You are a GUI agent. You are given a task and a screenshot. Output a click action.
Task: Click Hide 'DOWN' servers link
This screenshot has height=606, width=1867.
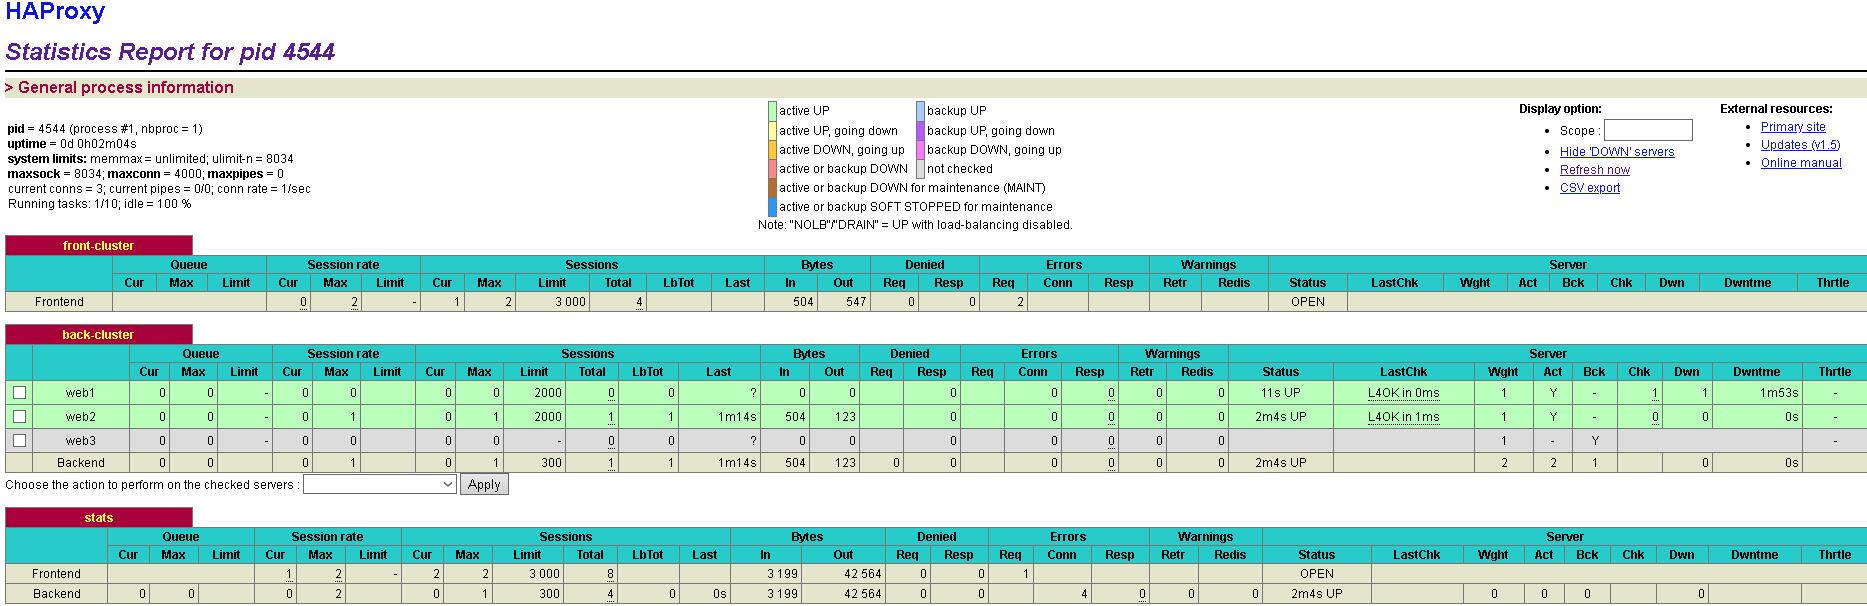(1617, 152)
